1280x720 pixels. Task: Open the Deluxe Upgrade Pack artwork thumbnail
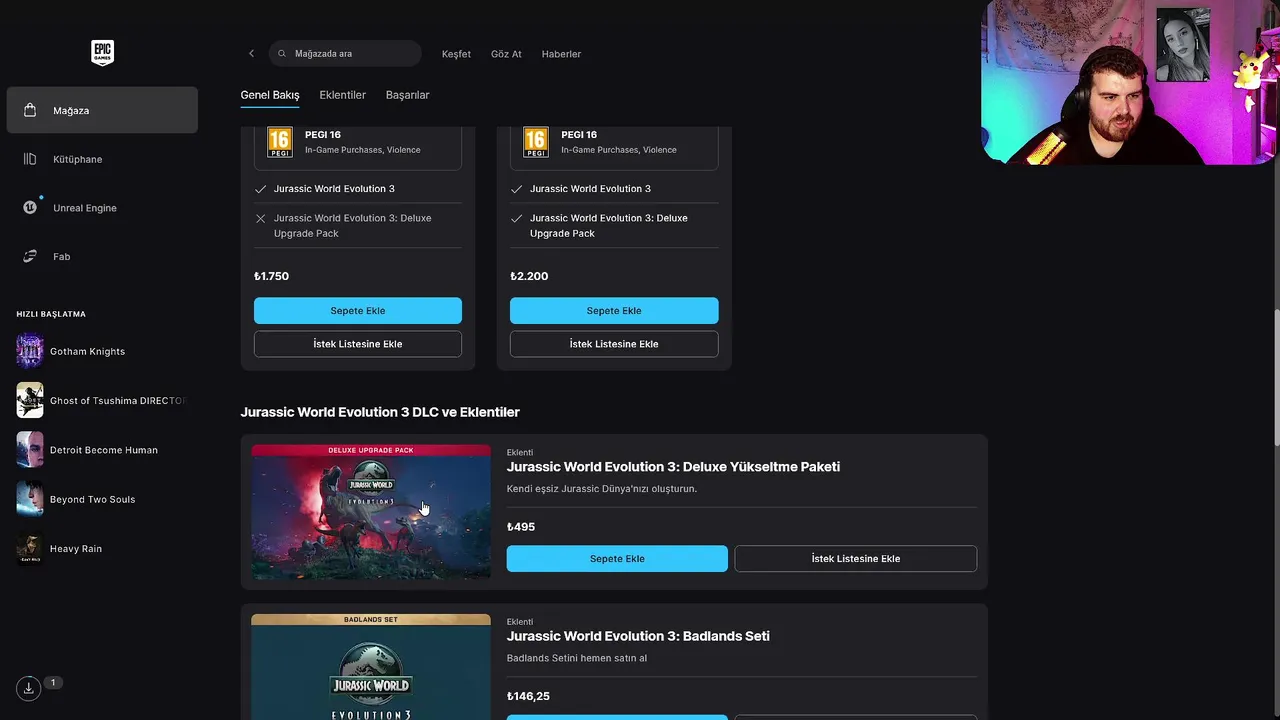371,512
